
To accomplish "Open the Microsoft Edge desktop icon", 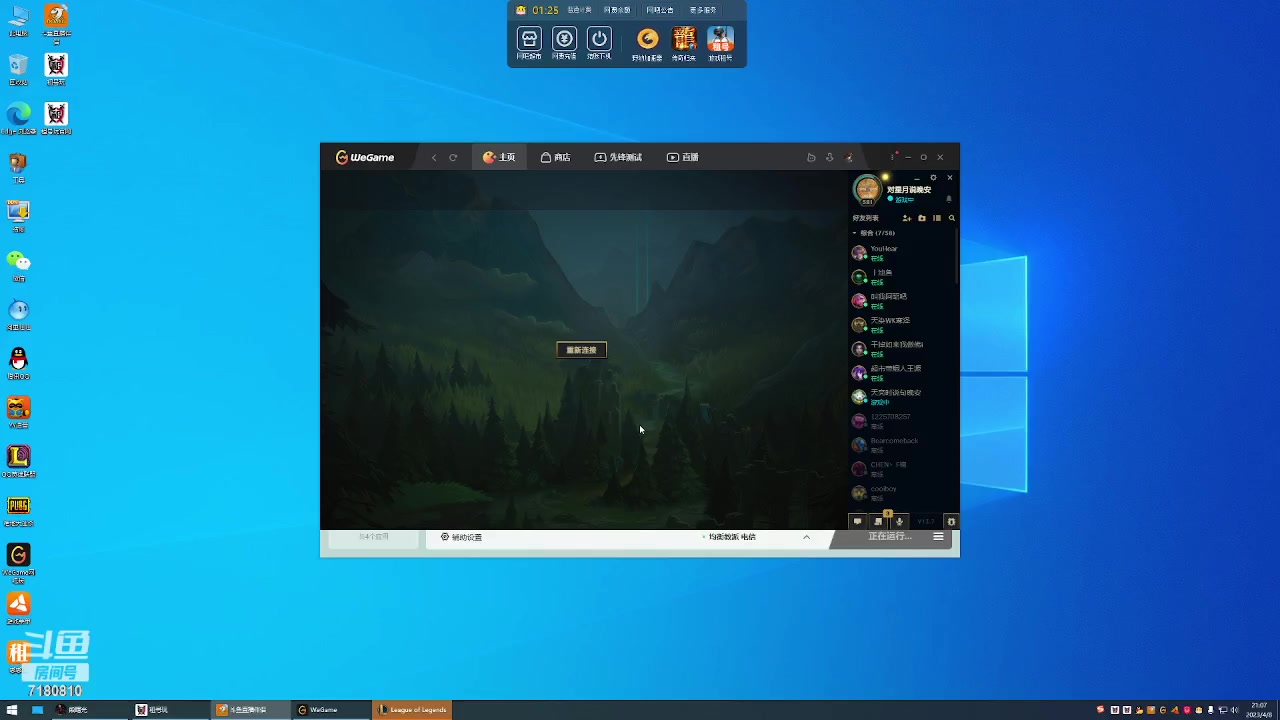I will pyautogui.click(x=18, y=117).
